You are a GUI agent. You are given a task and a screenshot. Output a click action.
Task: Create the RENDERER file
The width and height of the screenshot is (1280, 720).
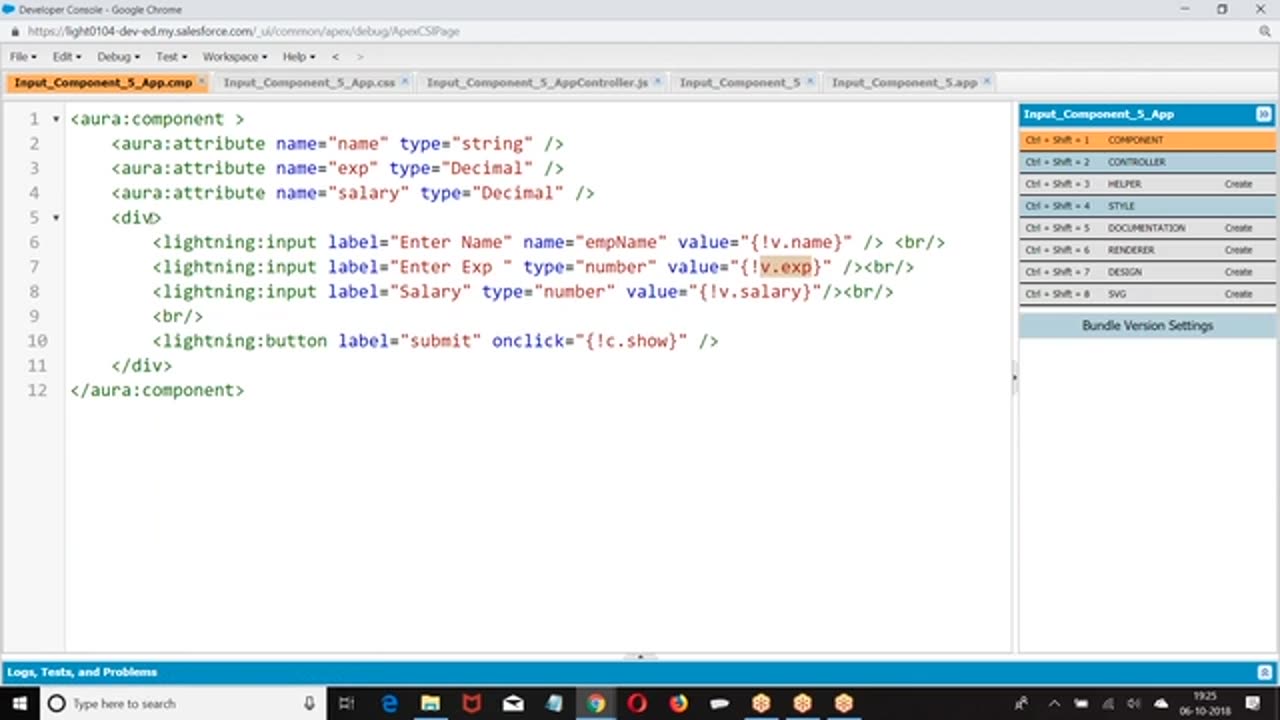(x=1238, y=250)
